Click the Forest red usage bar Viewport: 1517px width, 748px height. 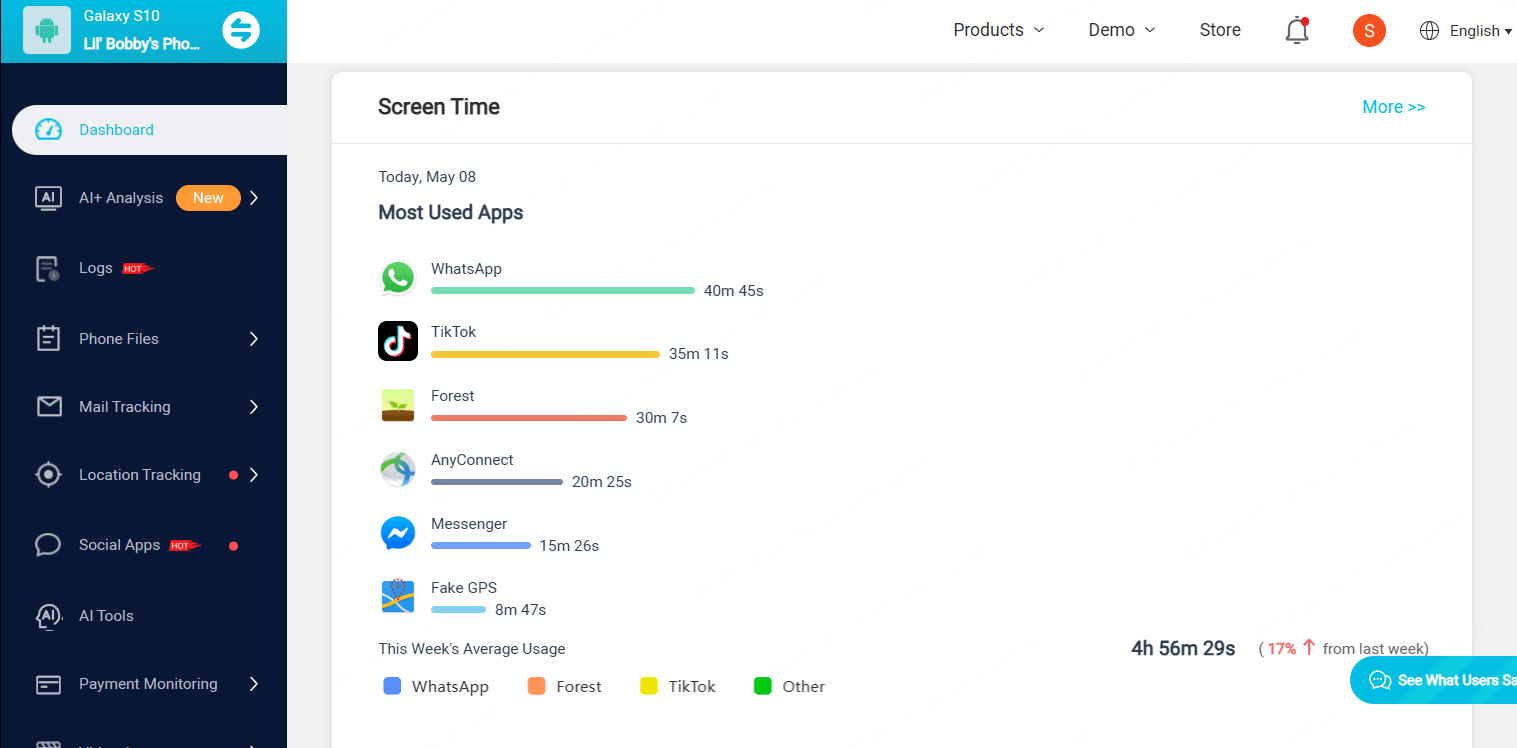pyautogui.click(x=529, y=418)
